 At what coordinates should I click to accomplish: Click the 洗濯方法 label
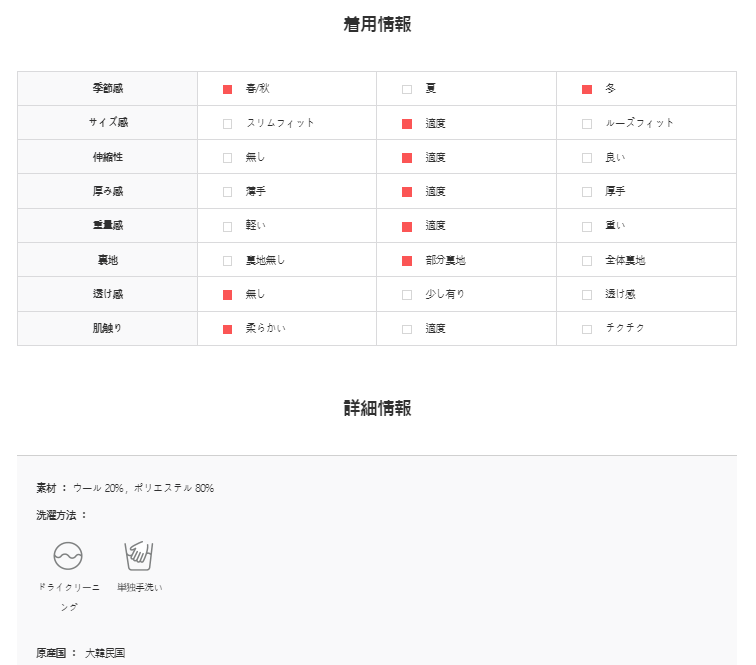click(x=56, y=515)
